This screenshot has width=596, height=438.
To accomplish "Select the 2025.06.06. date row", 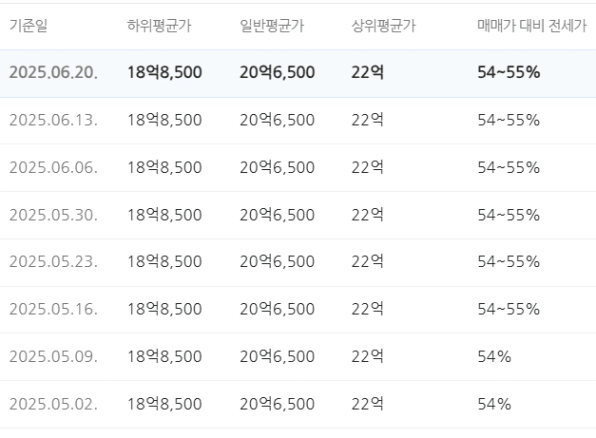I will point(298,168).
